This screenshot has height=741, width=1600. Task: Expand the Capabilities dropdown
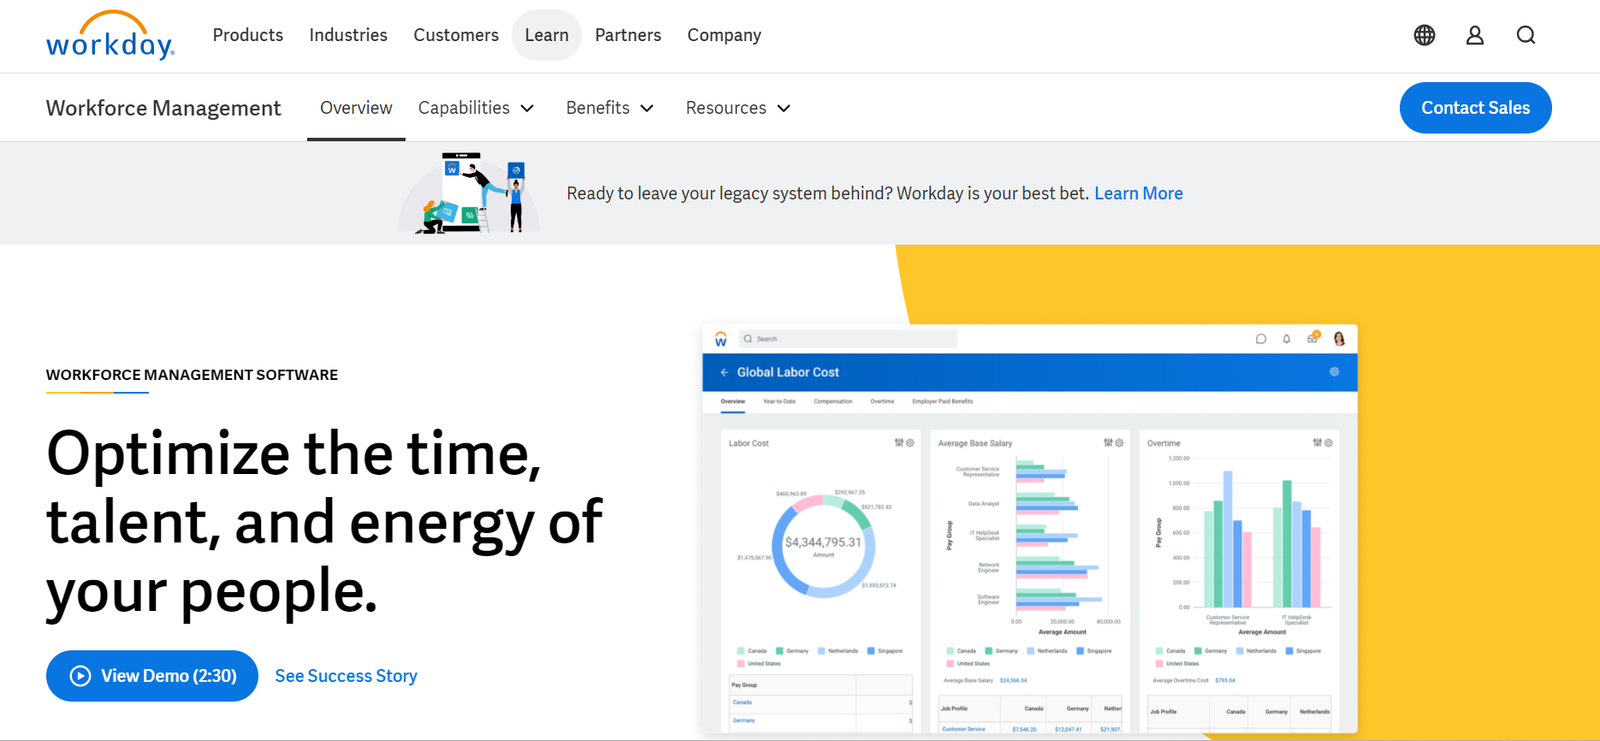[476, 108]
